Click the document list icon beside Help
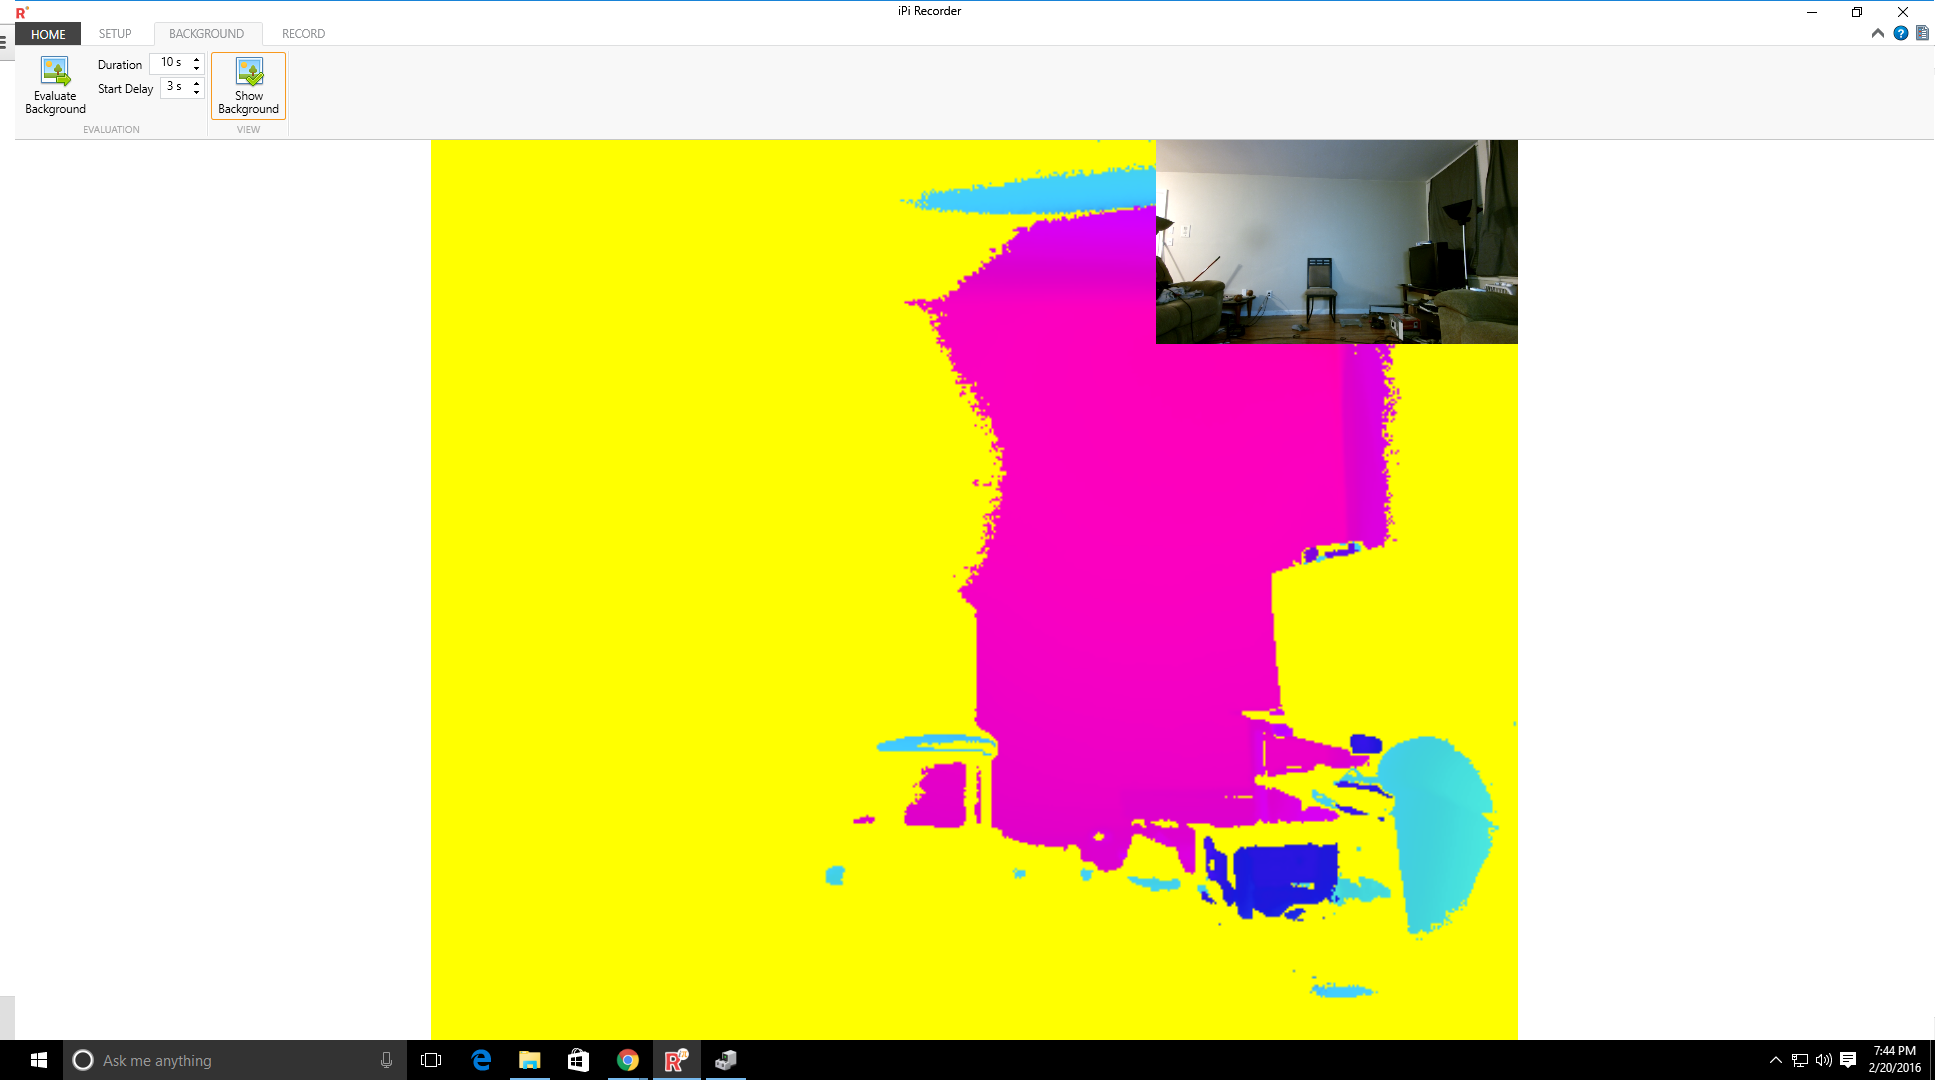Image resolution: width=1935 pixels, height=1080 pixels. coord(1922,33)
